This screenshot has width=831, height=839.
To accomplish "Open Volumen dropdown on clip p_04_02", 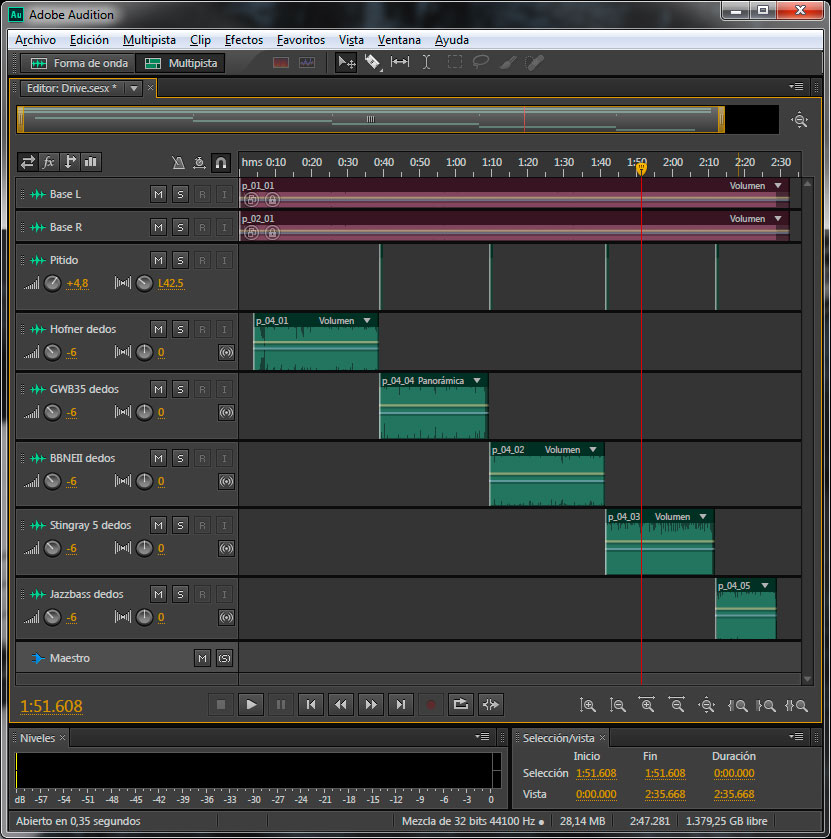I will click(593, 449).
